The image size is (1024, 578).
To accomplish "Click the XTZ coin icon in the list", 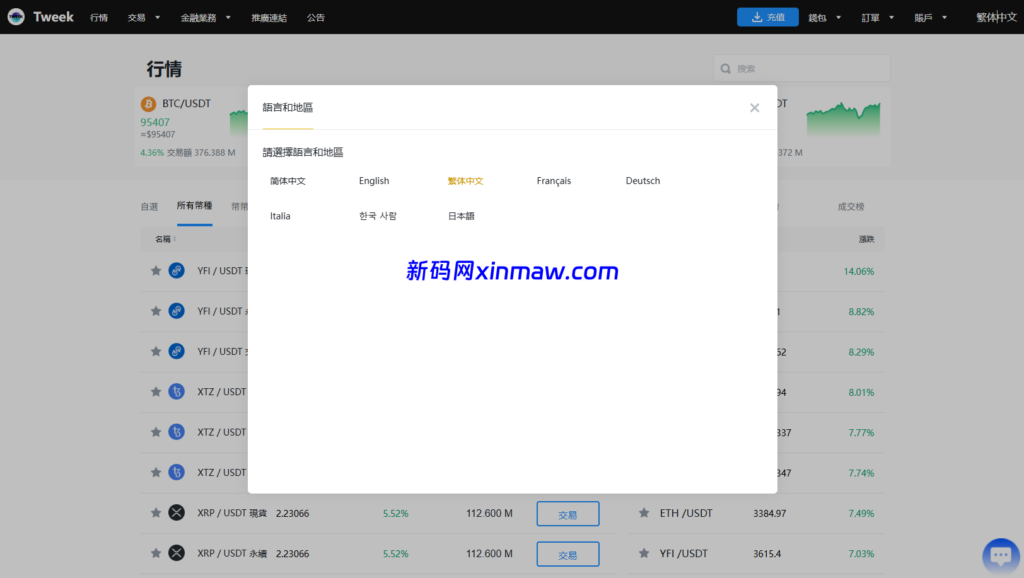I will (176, 391).
